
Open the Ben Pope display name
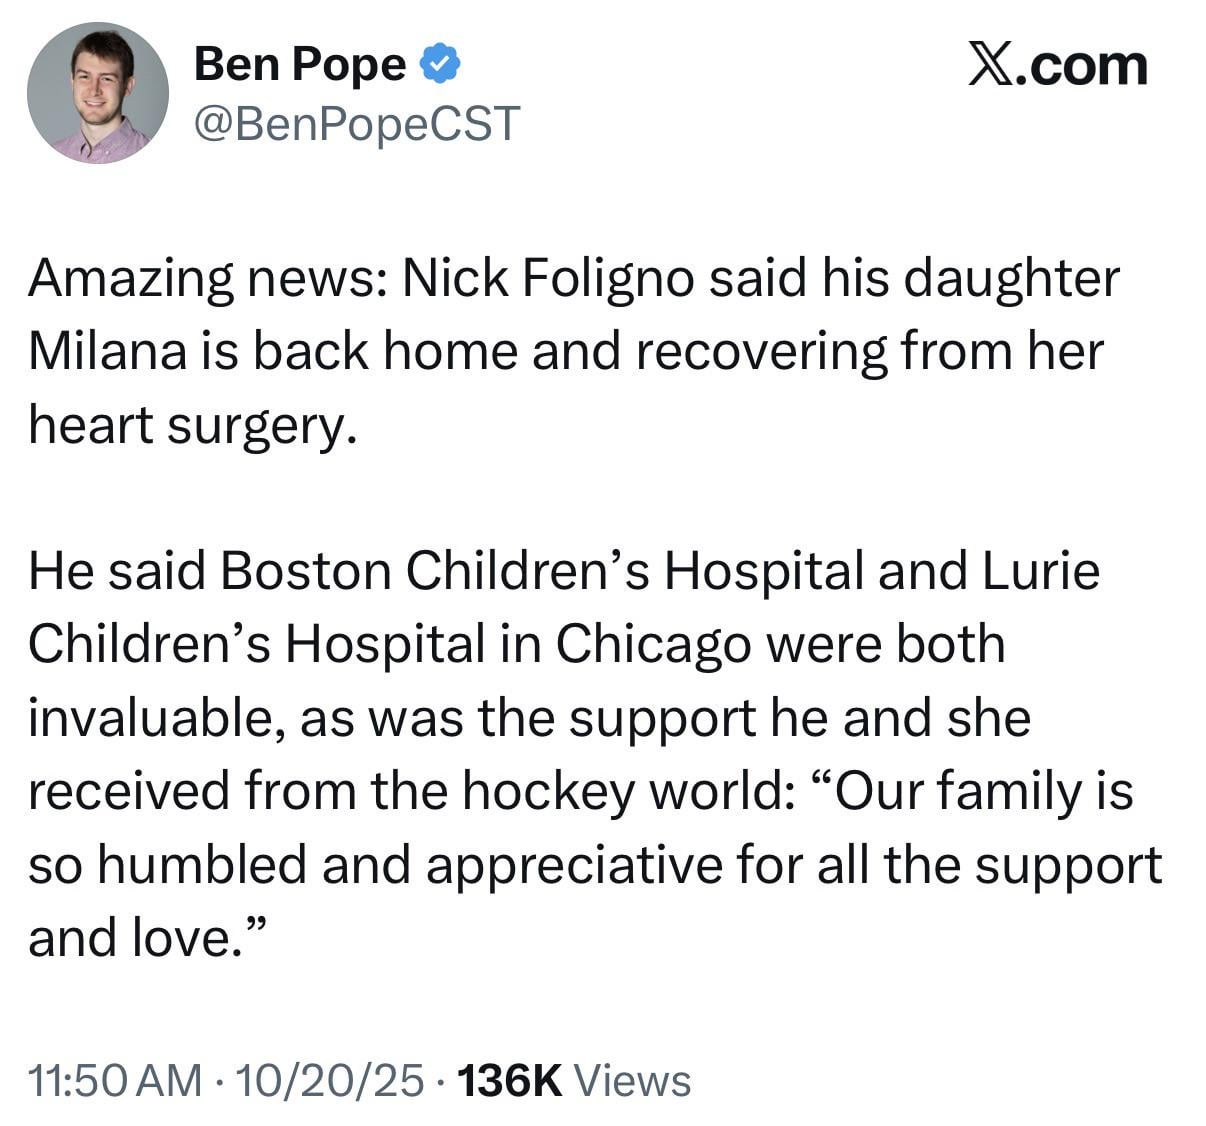(300, 64)
